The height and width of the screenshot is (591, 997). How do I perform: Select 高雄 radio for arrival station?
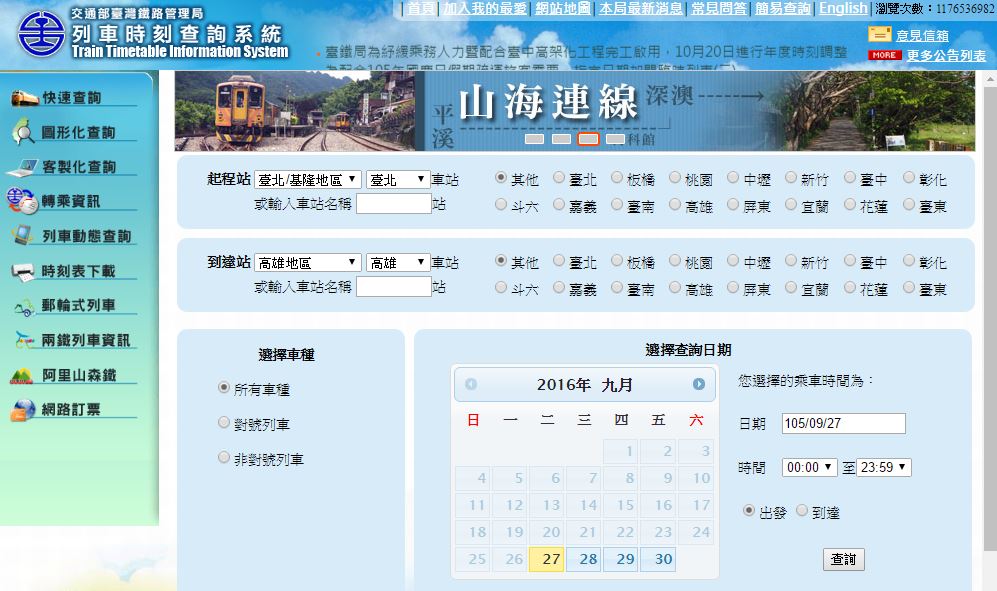[675, 288]
